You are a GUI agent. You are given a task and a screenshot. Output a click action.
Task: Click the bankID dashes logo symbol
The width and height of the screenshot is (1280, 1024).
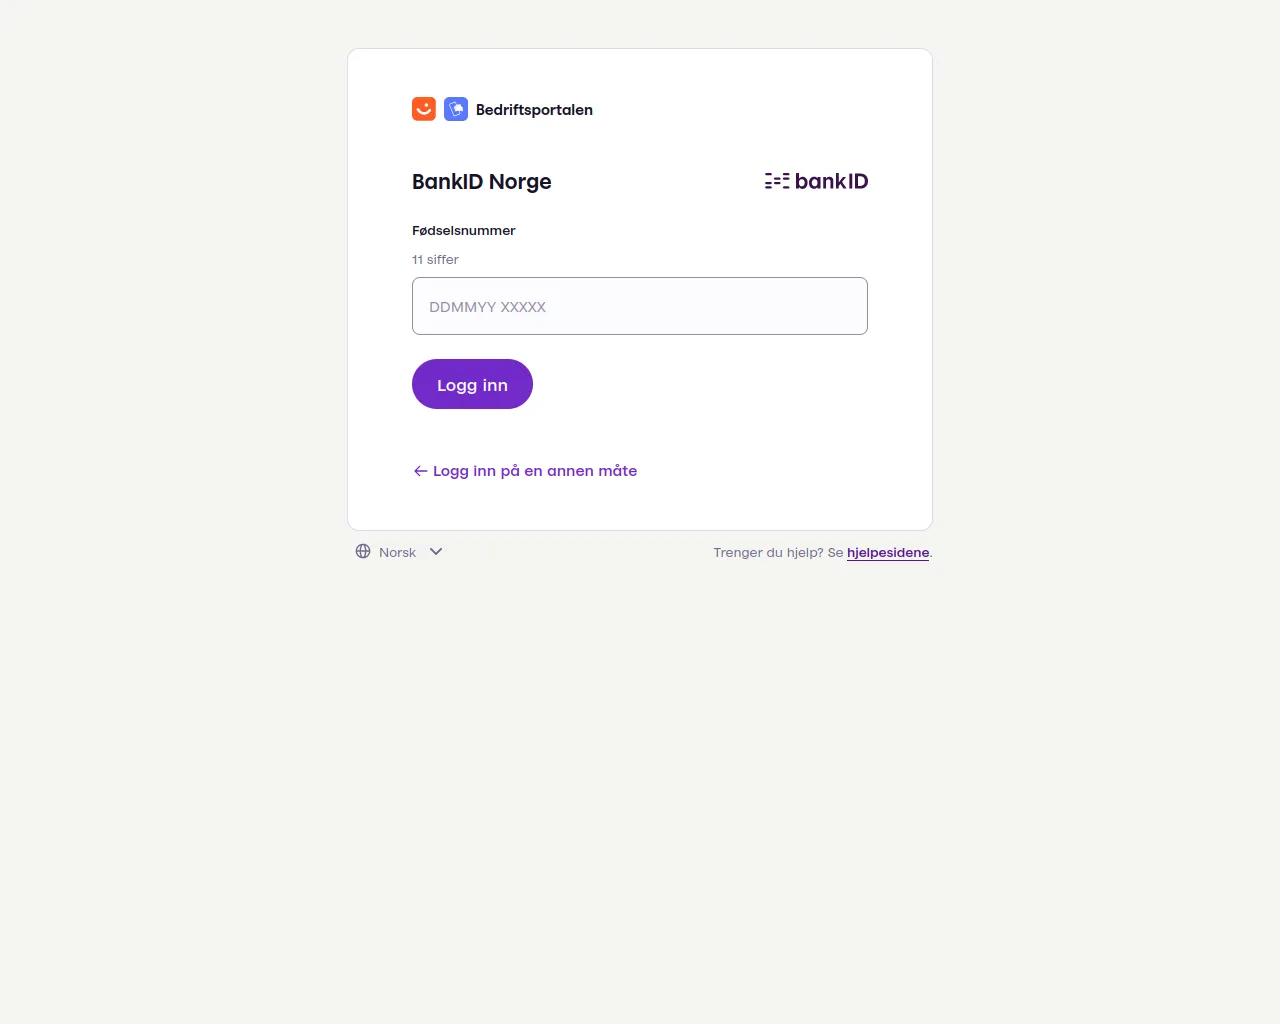pos(777,181)
